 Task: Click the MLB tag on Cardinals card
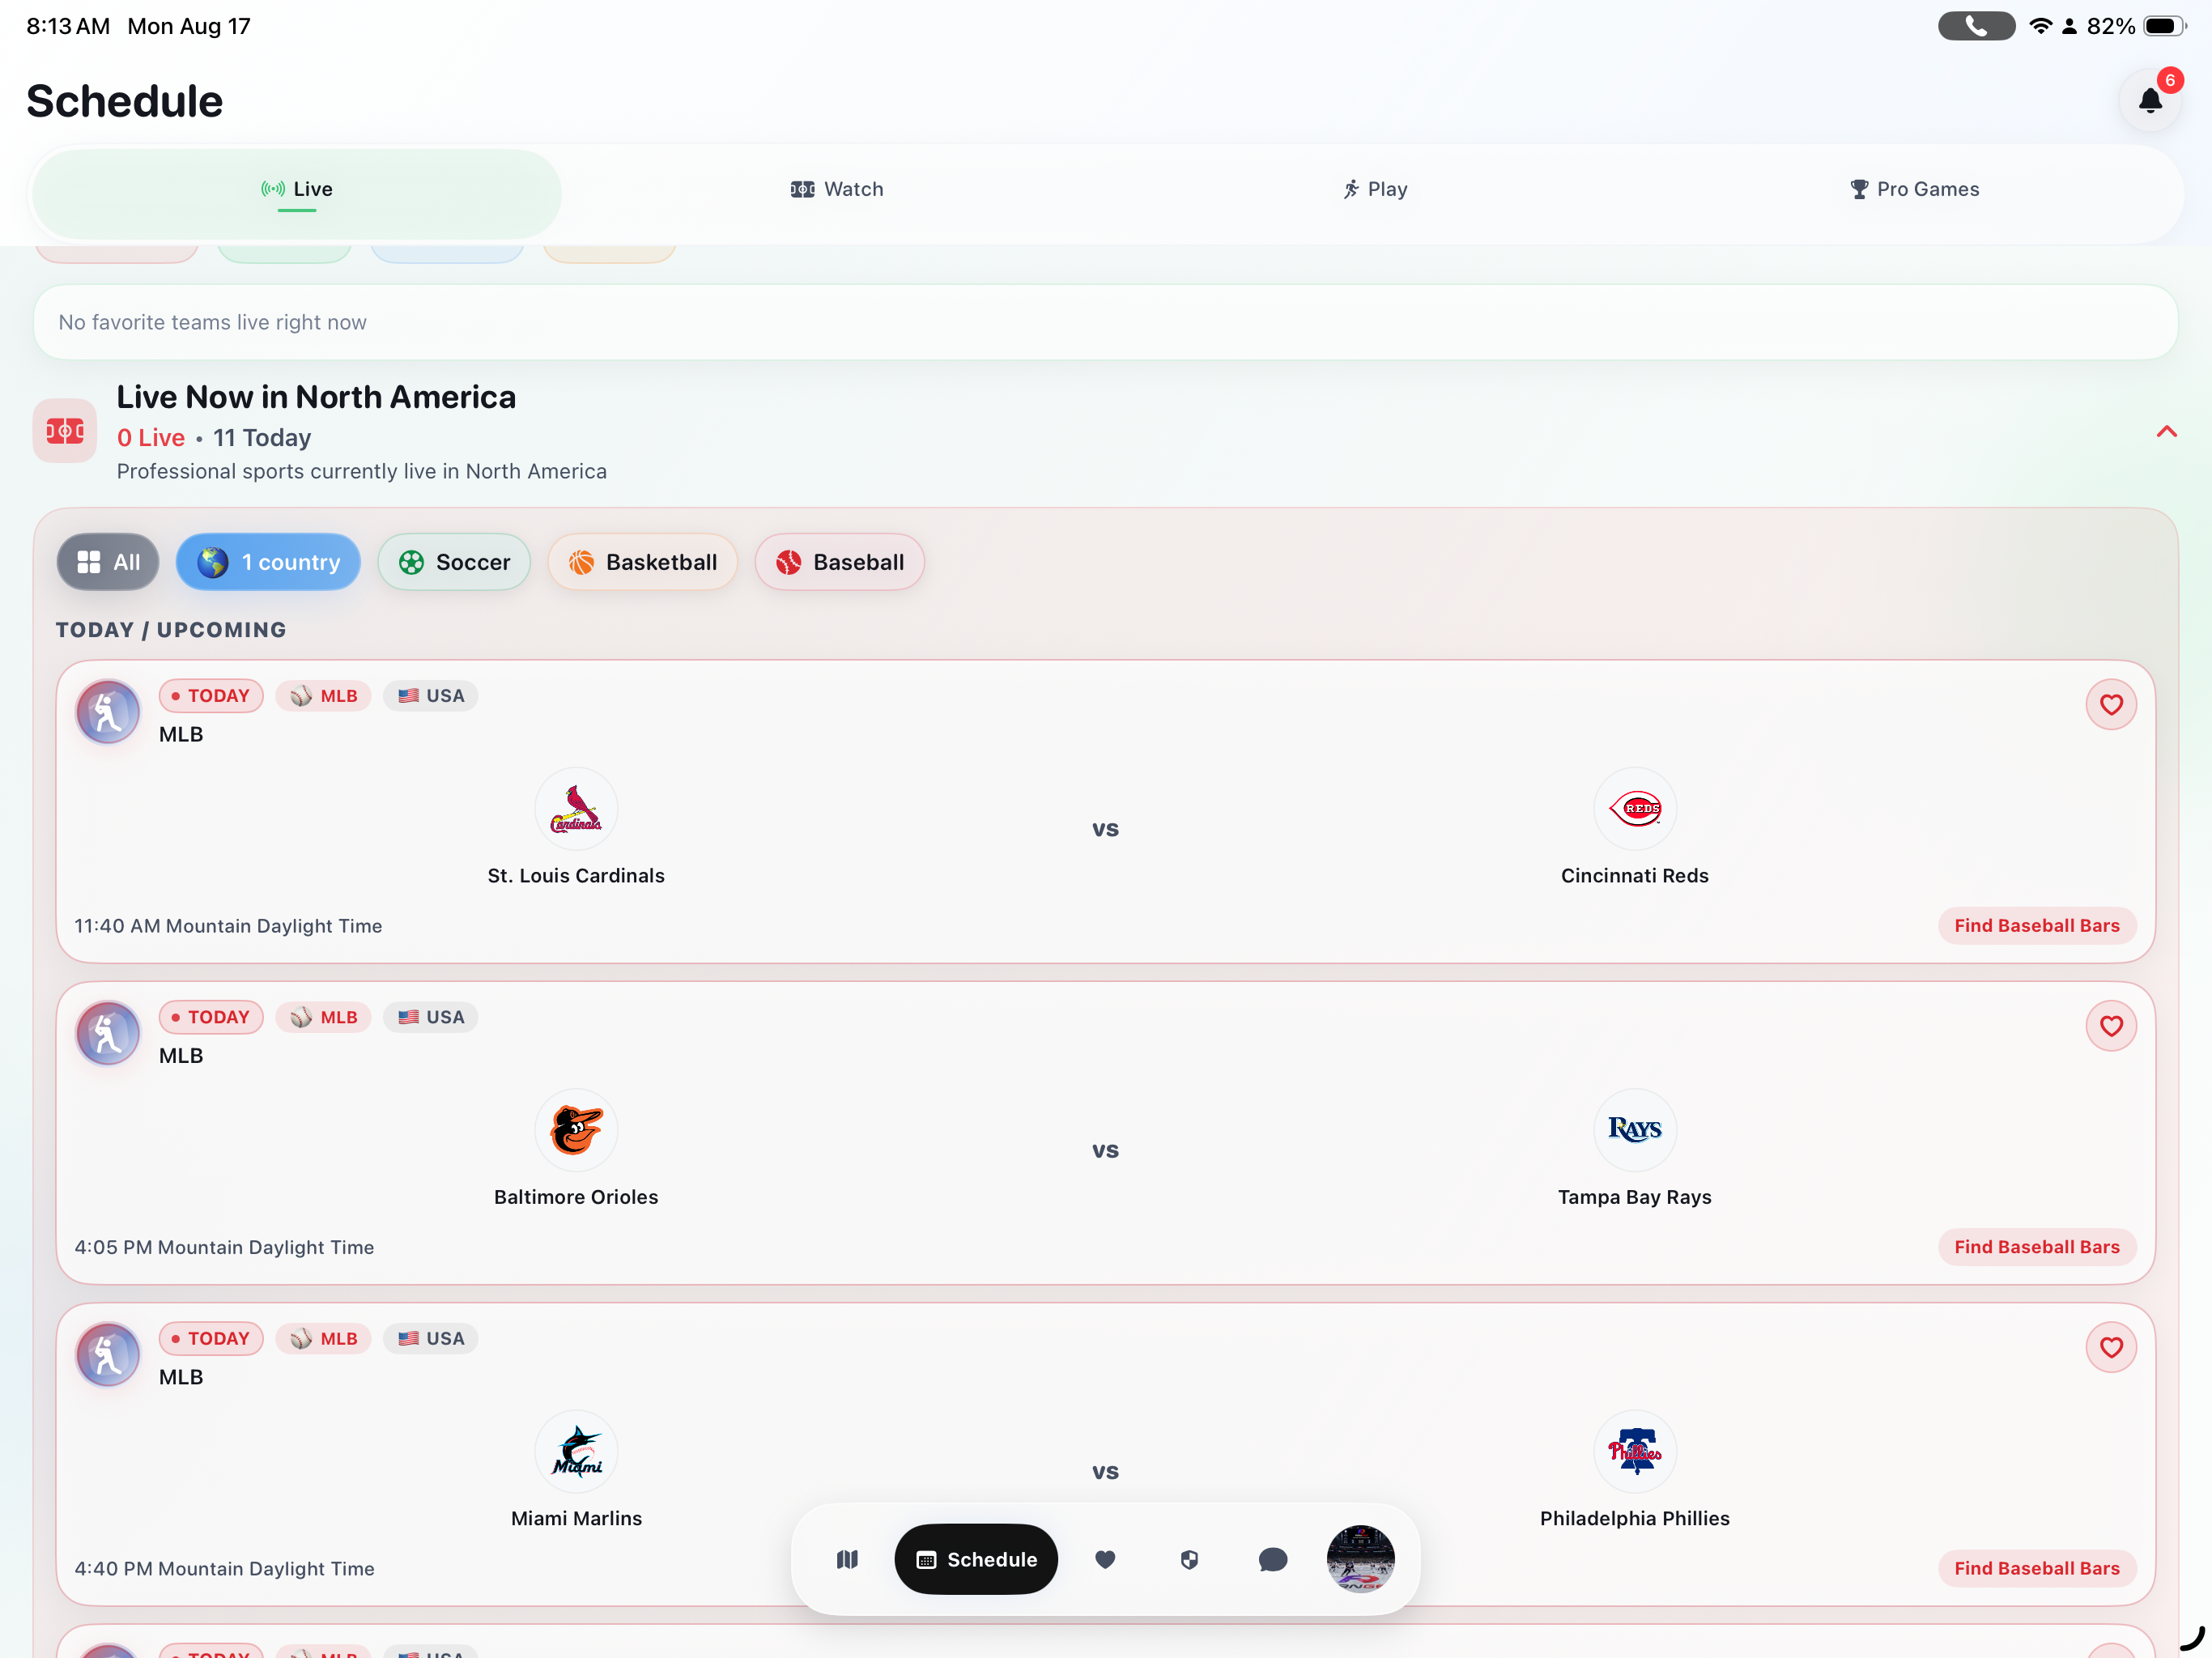324,696
